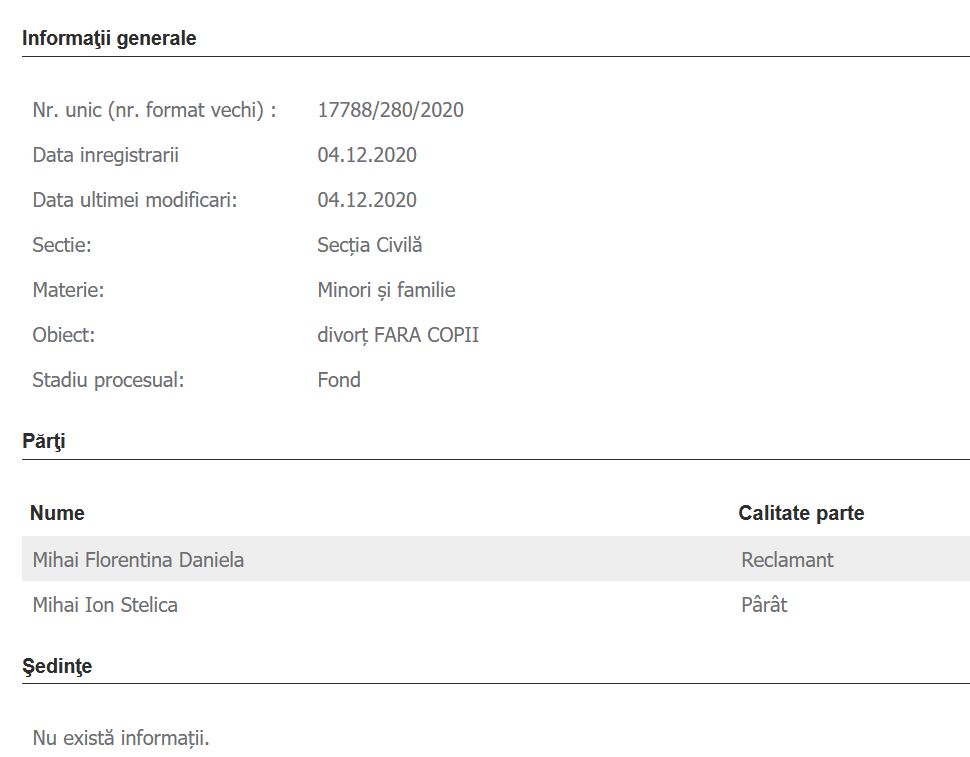Click the Nu există informații message
This screenshot has height=757, width=970.
(121, 739)
